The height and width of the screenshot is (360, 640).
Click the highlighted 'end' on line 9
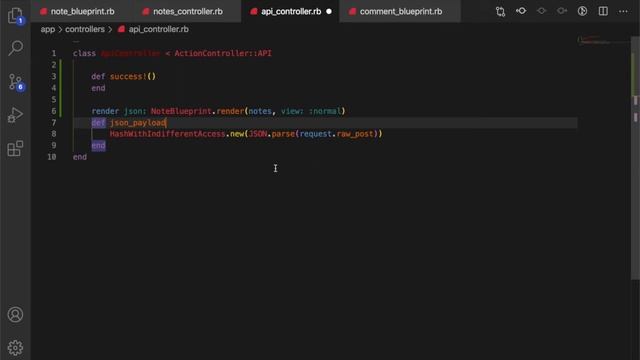point(98,145)
